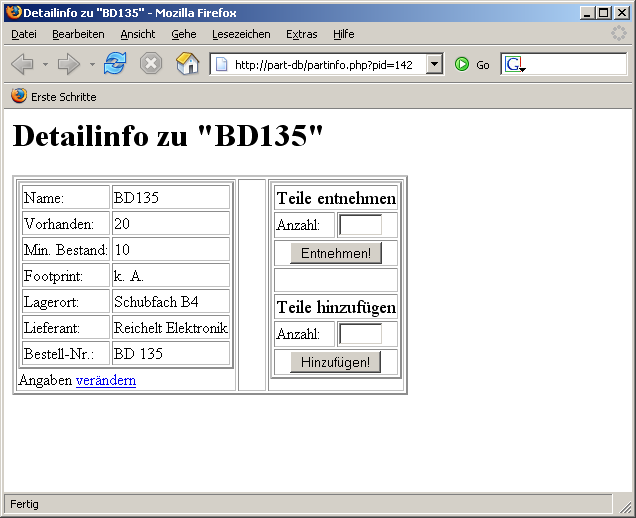Maximize the Firefox window

pos(603,13)
